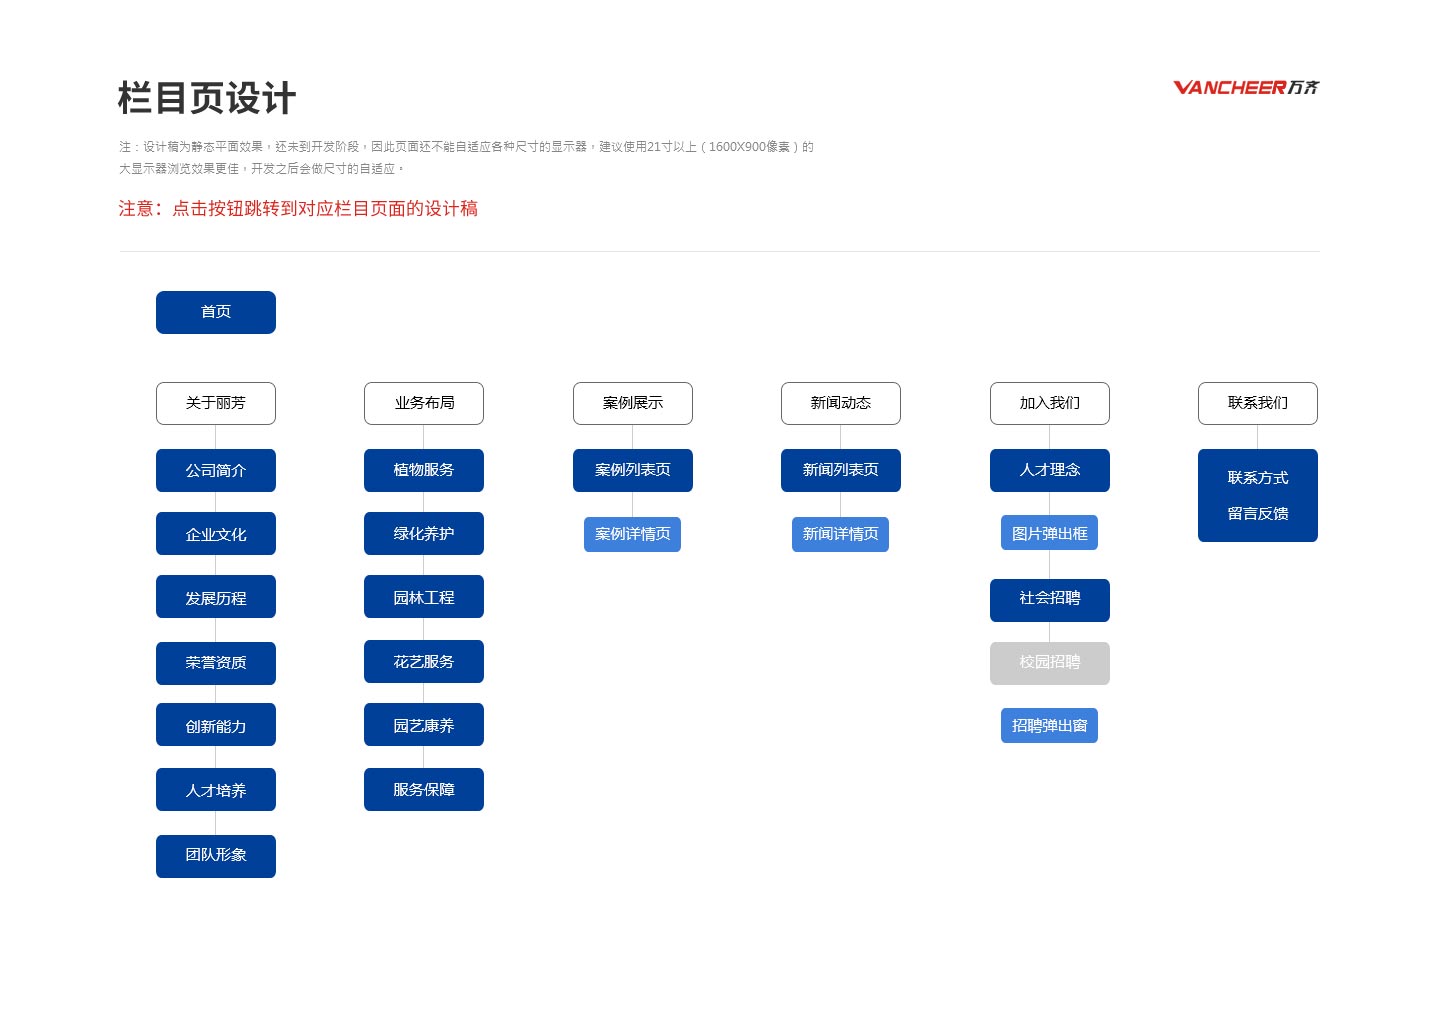This screenshot has width=1440, height=1009.
Task: Open 联系方式 留言反馈 contact block
Action: (x=1258, y=495)
